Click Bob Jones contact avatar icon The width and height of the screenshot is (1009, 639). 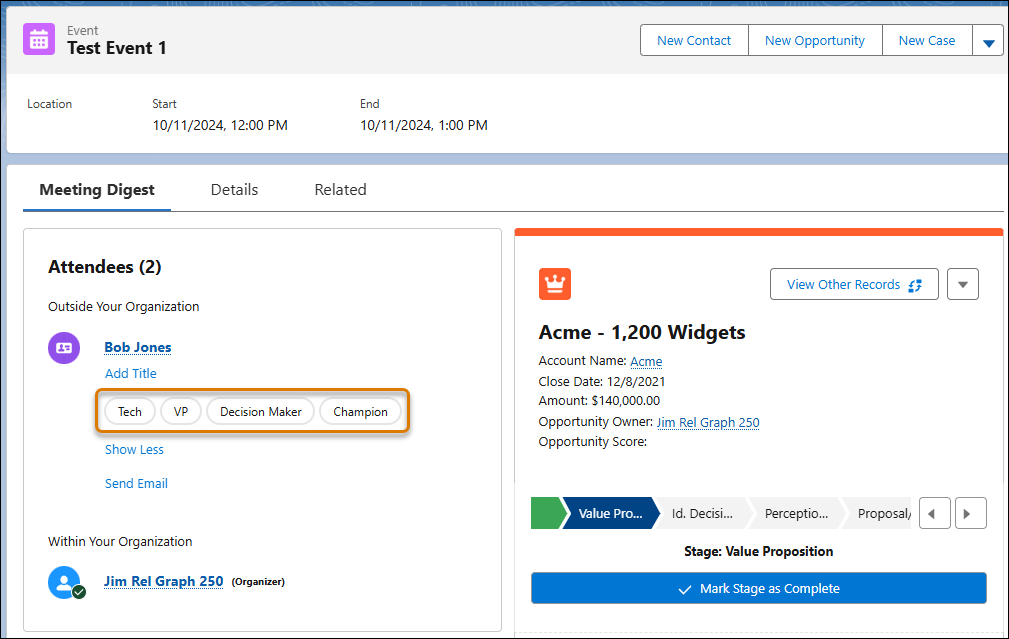point(64,348)
